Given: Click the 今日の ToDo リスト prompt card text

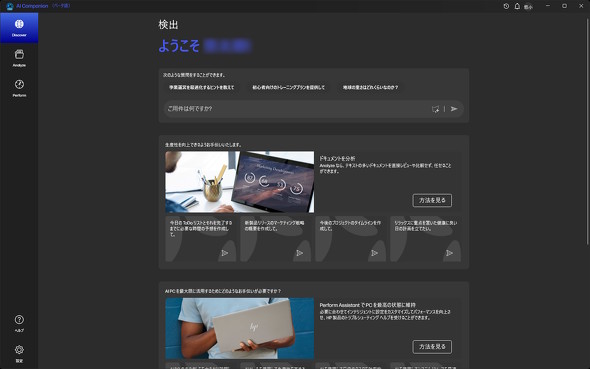Looking at the screenshot, I should tap(201, 228).
